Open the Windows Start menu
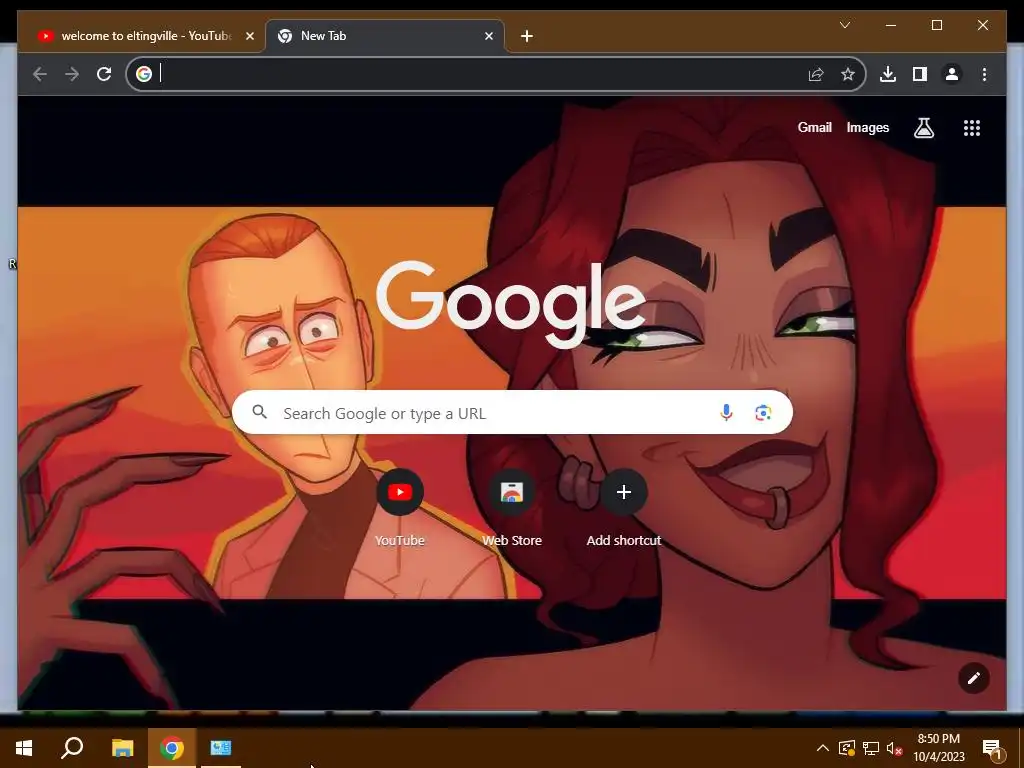 coord(24,748)
